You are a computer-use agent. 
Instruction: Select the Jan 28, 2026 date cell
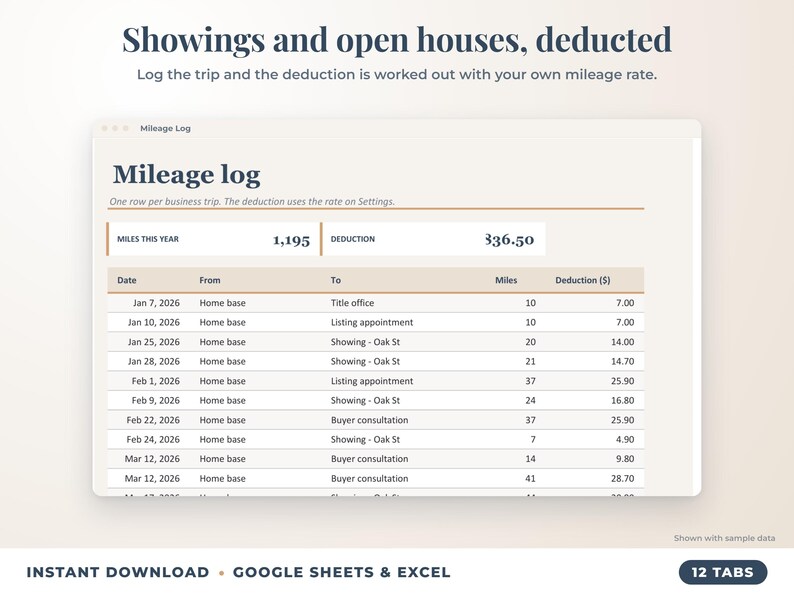(153, 361)
